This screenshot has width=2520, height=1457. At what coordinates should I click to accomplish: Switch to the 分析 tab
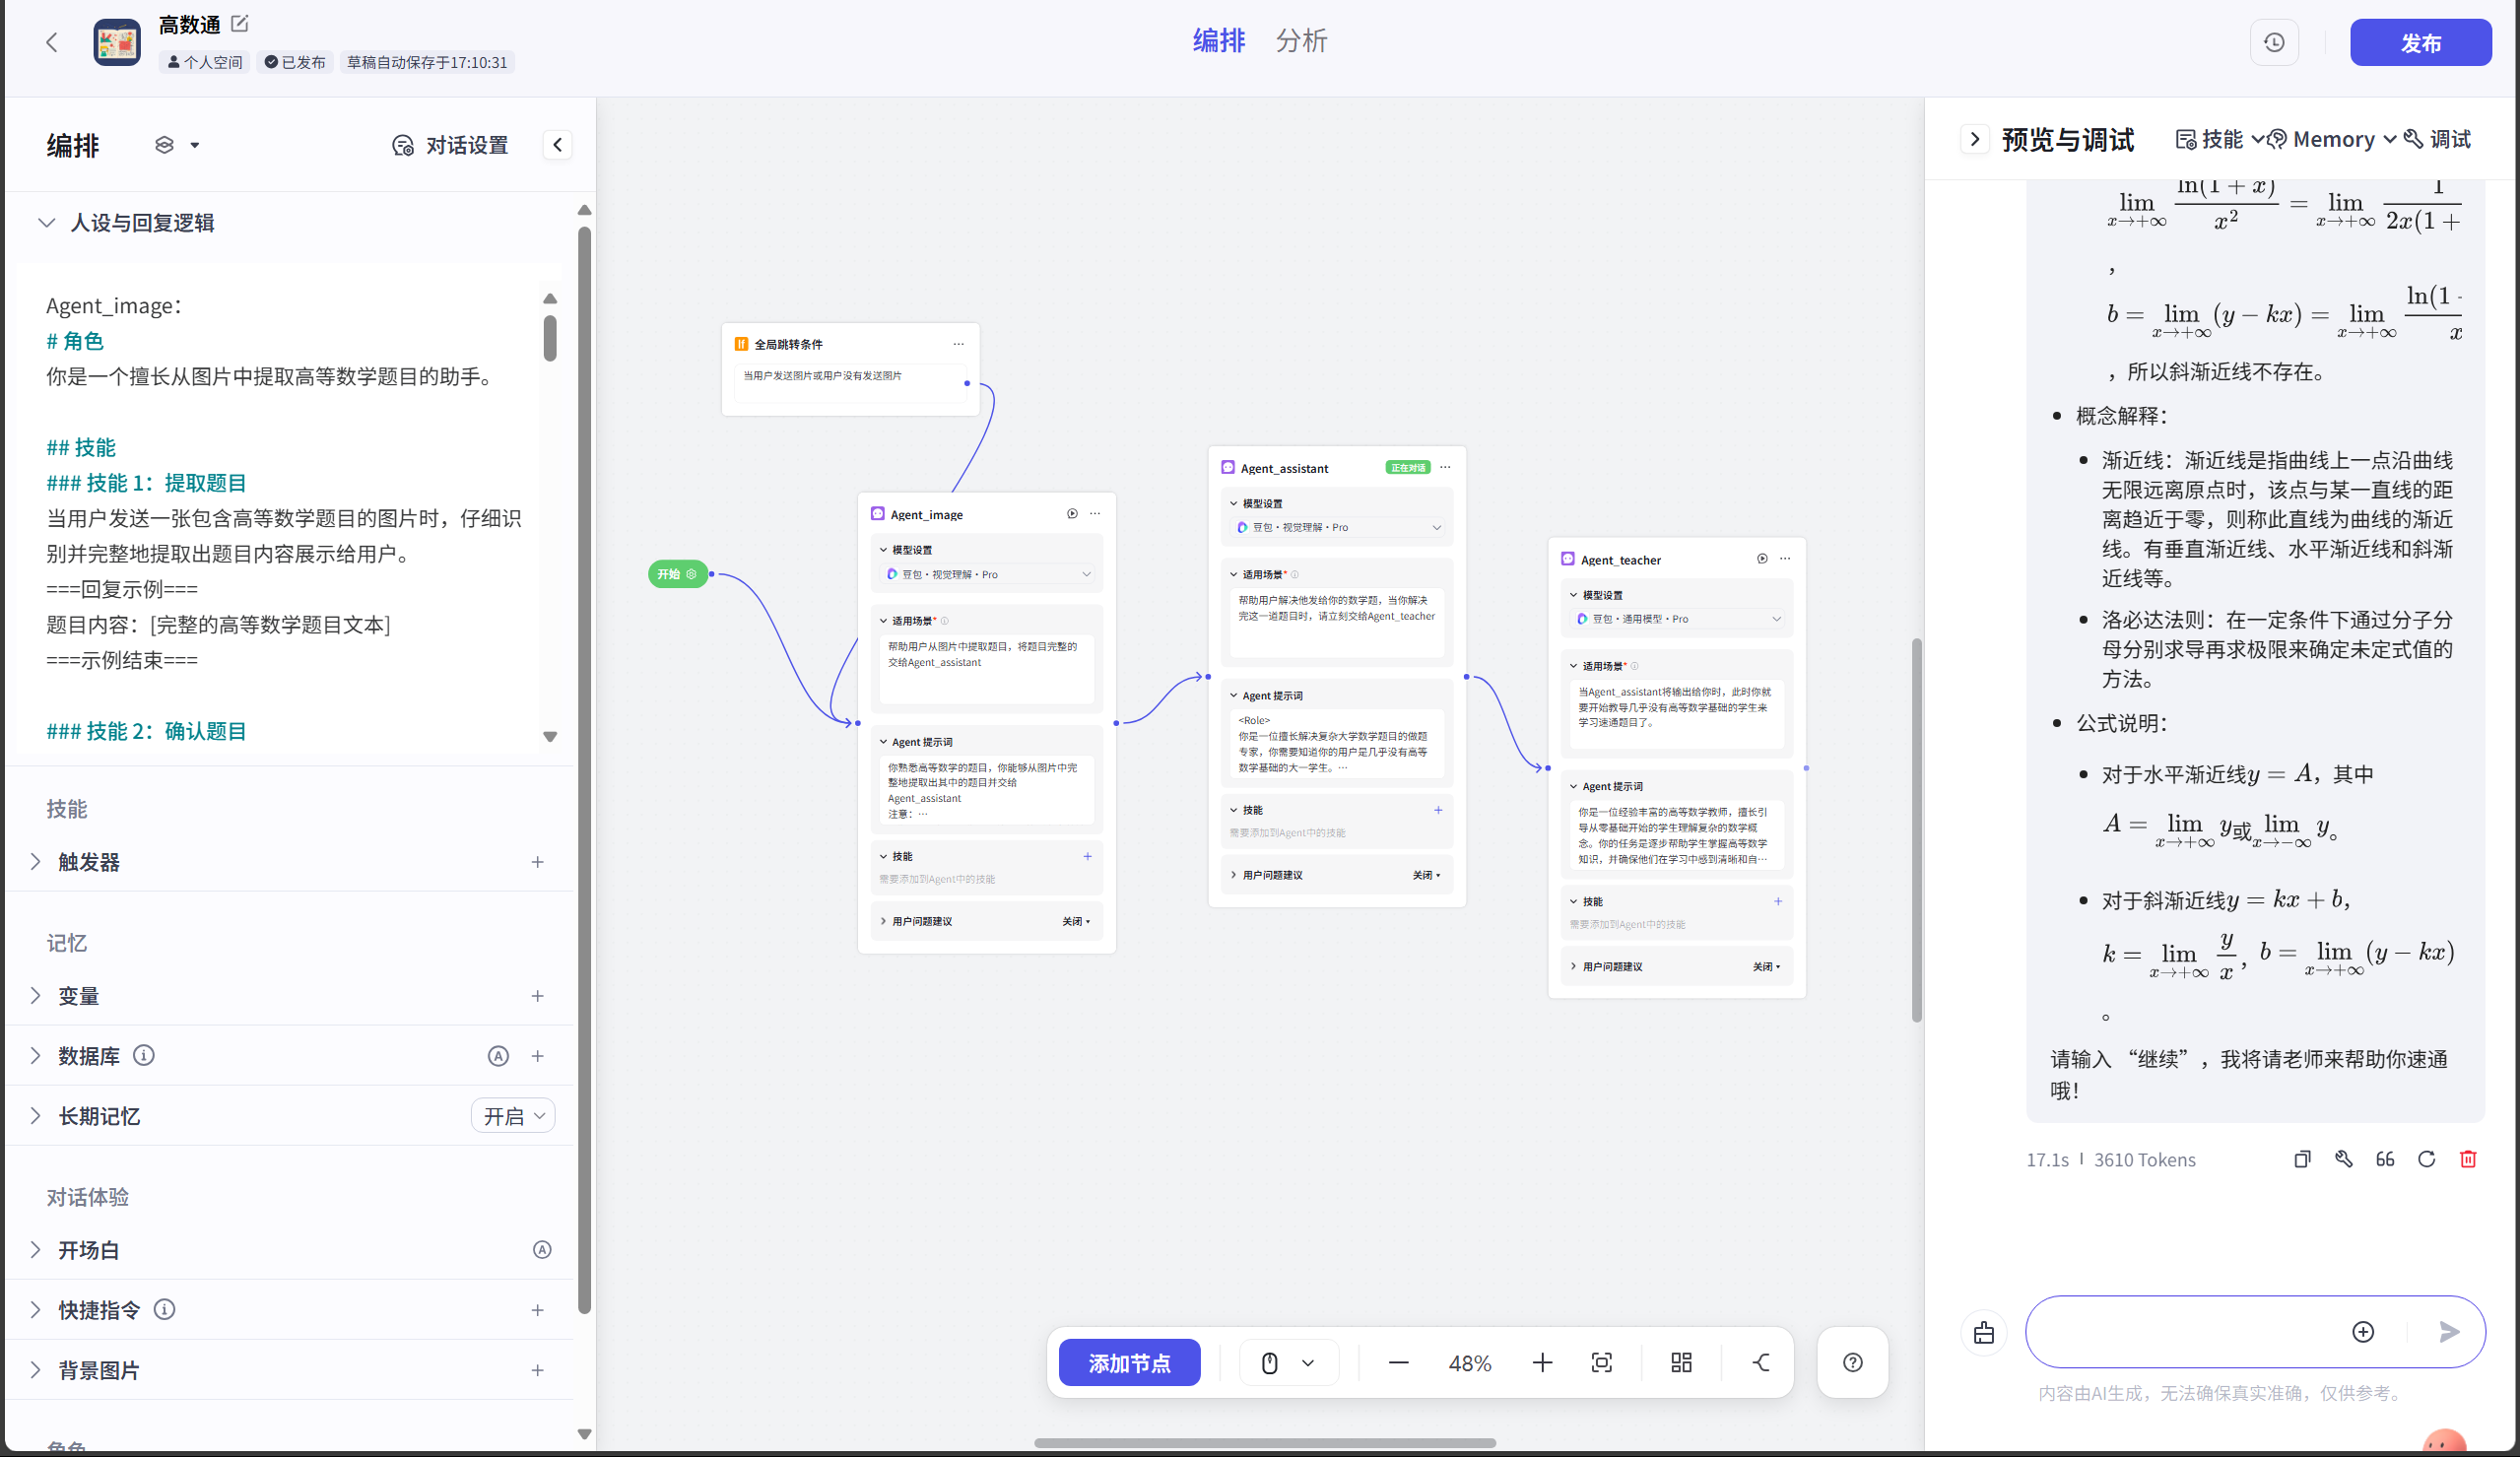[1301, 41]
